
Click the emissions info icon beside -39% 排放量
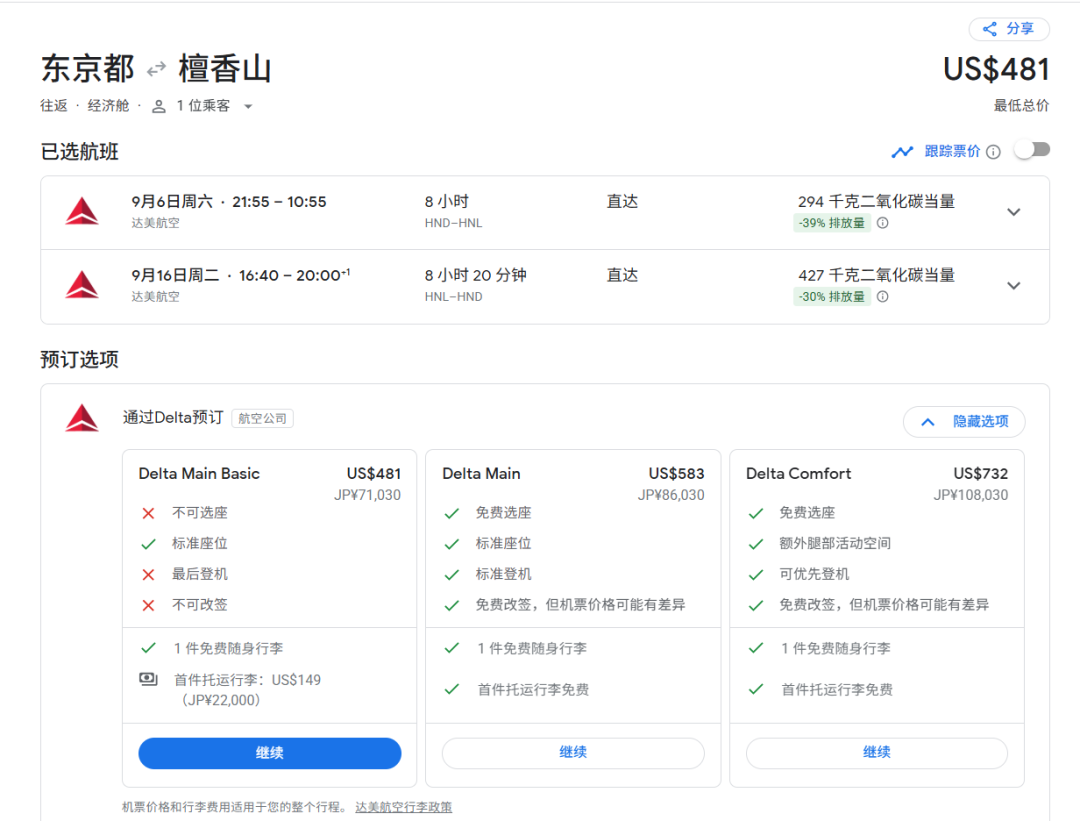pos(883,223)
